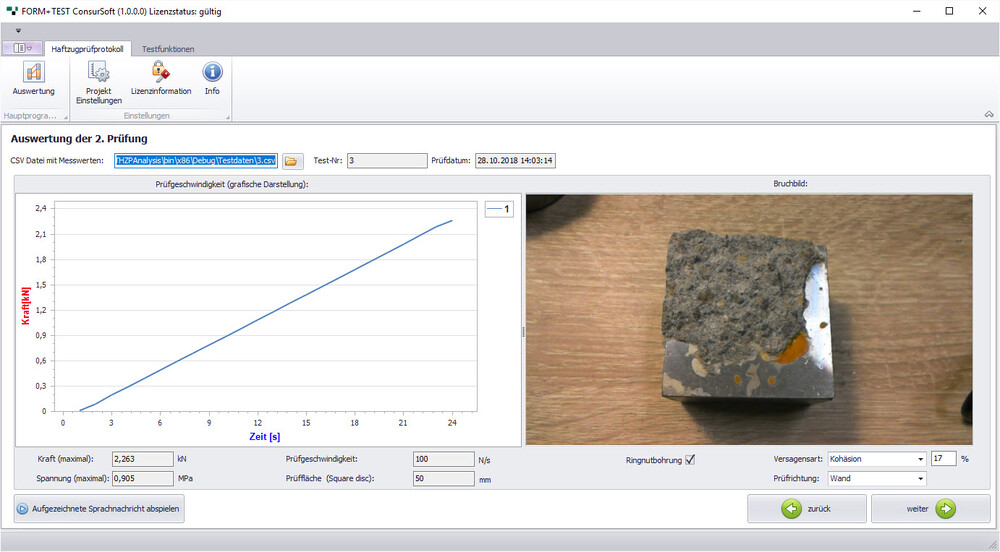1000x552 pixels.
Task: Click the Versagensart percentage field
Action: (x=943, y=459)
